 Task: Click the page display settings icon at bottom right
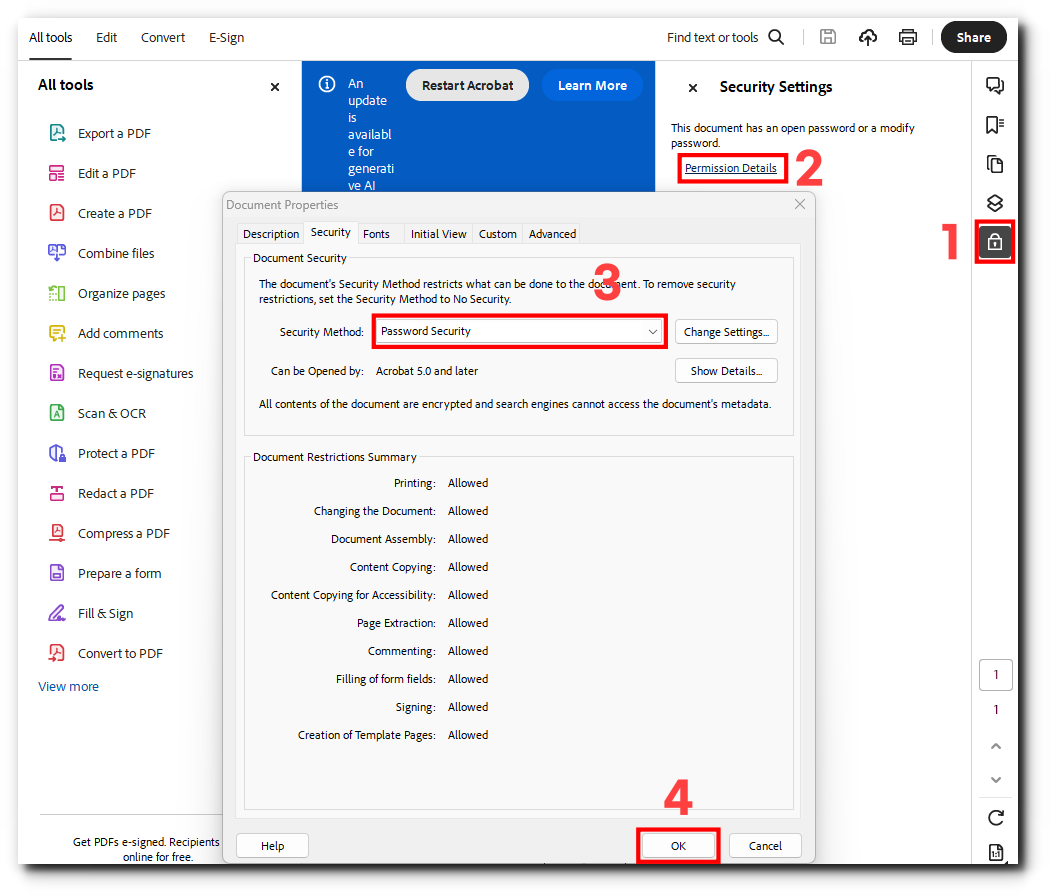[x=996, y=852]
